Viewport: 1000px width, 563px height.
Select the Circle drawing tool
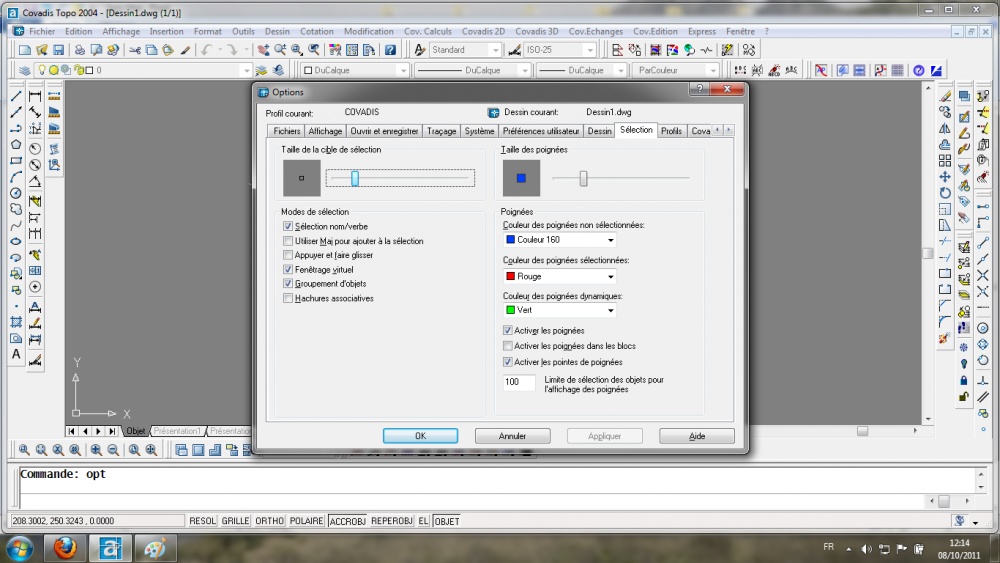click(16, 193)
